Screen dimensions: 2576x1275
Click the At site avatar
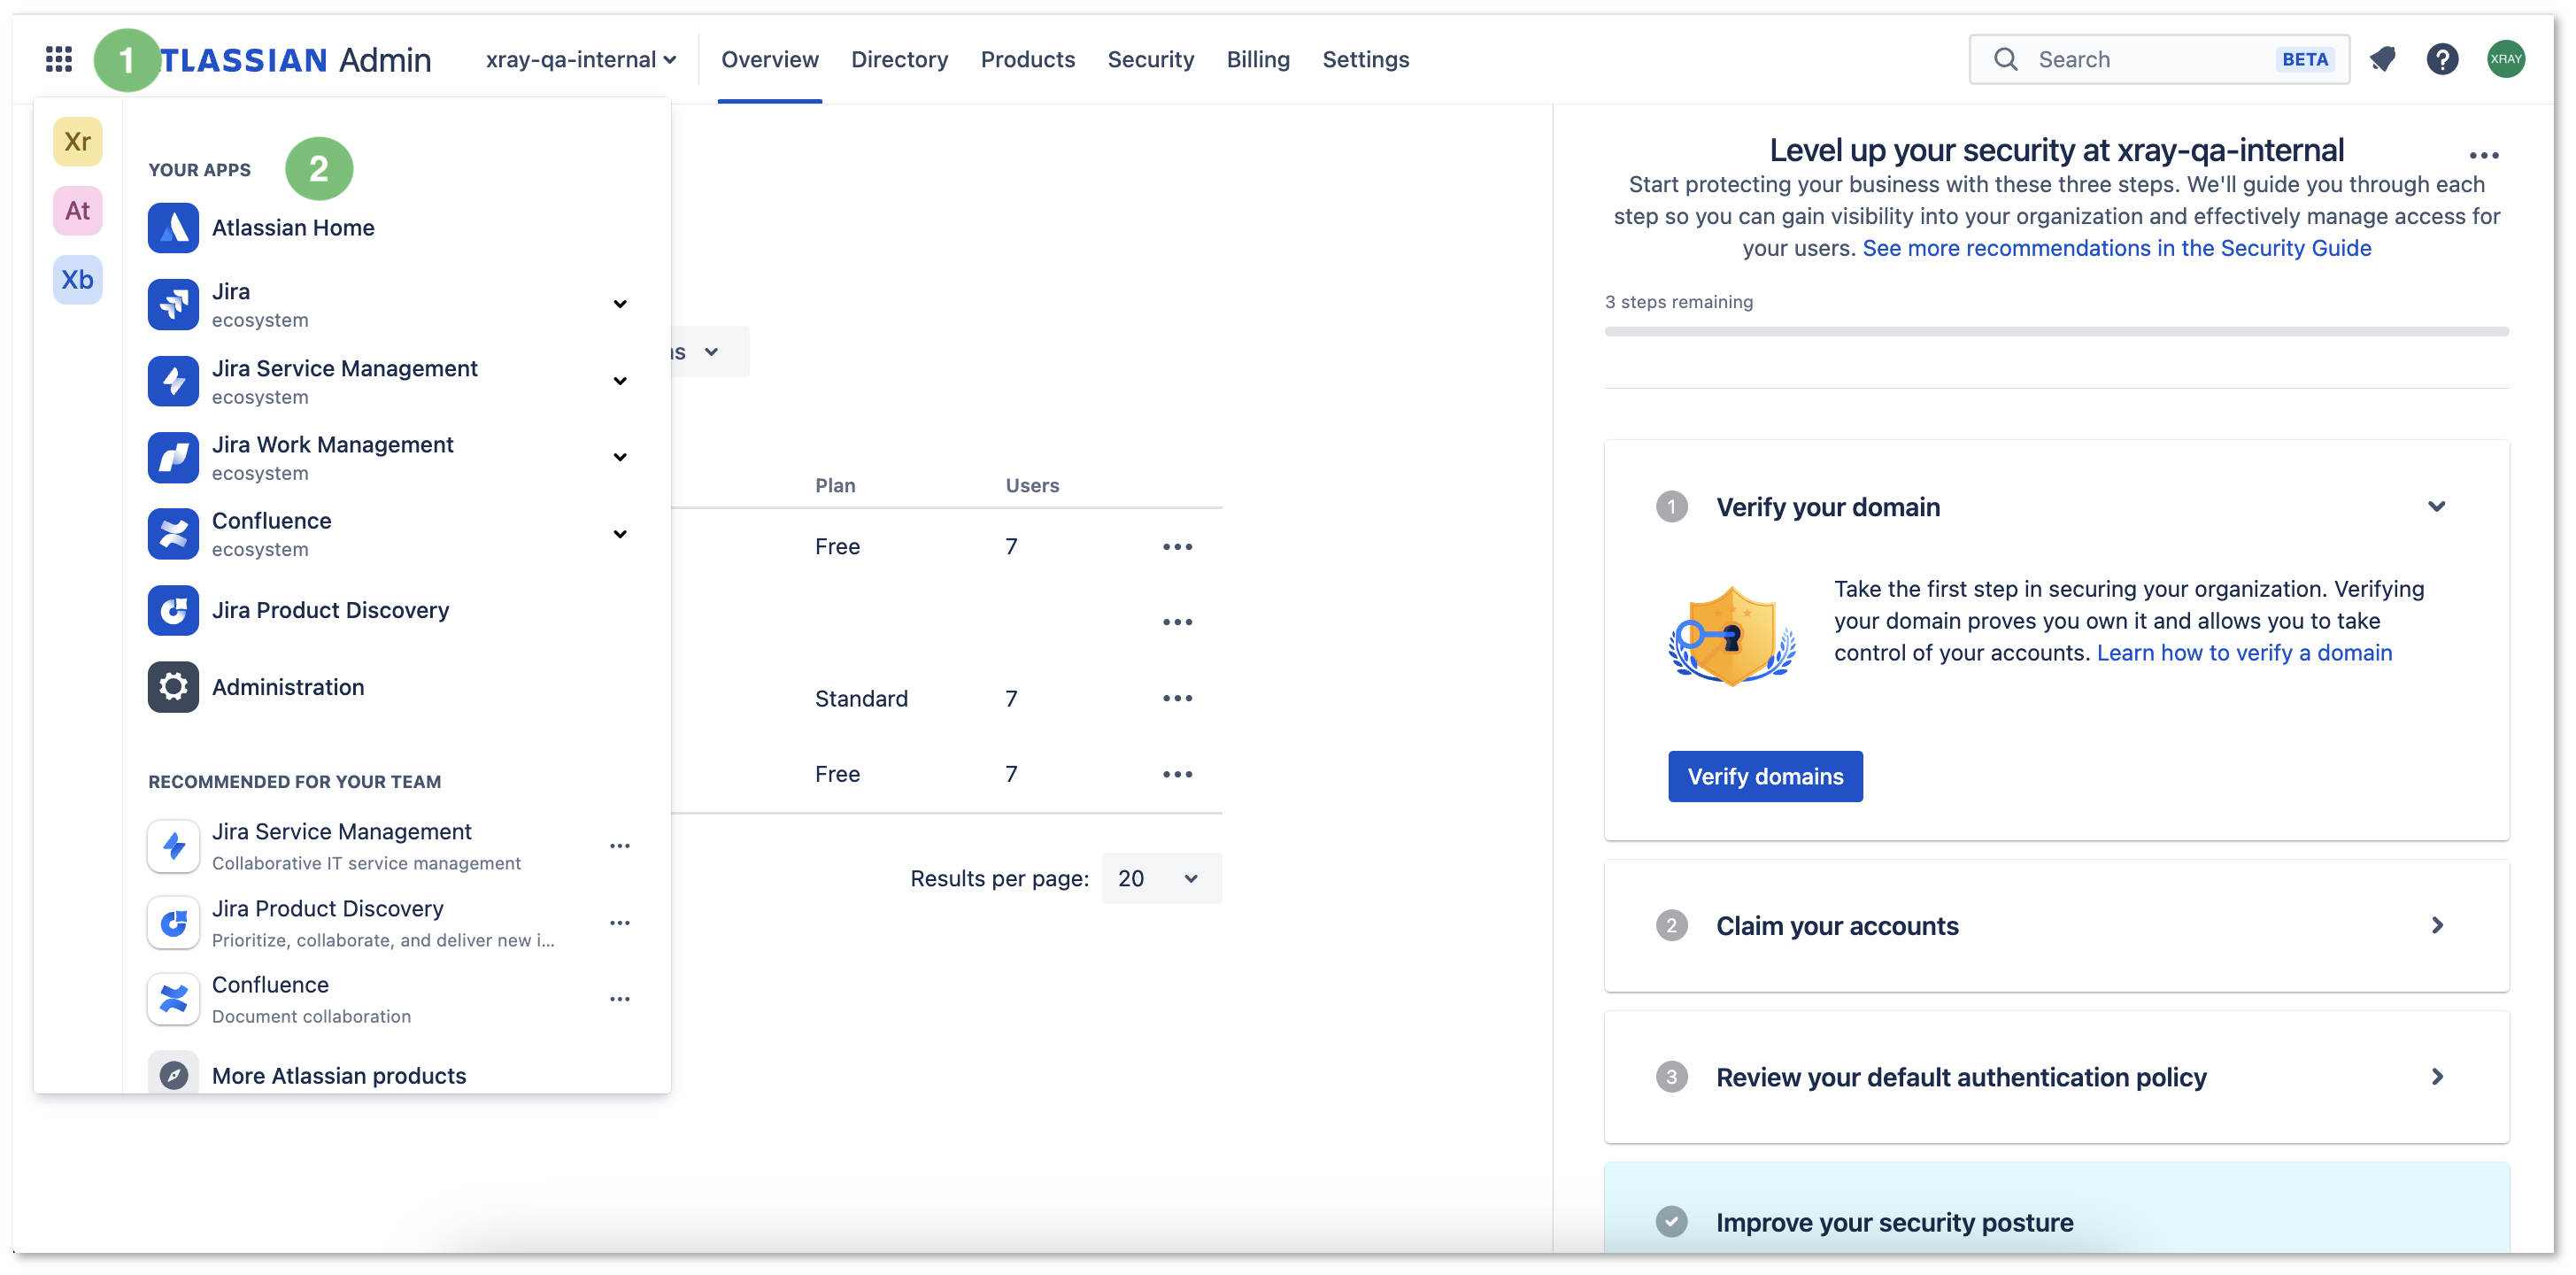(77, 210)
